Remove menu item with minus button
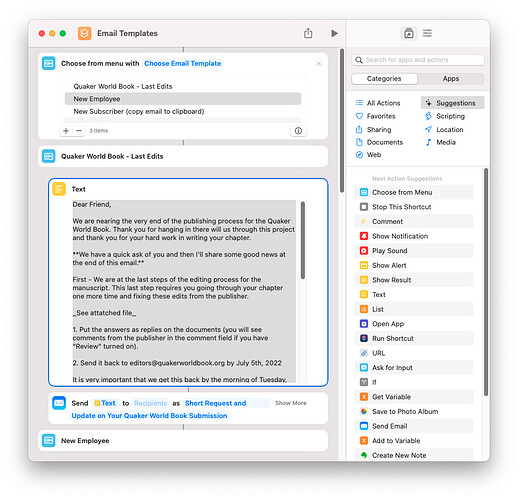This screenshot has height=500, width=519. coord(79,131)
